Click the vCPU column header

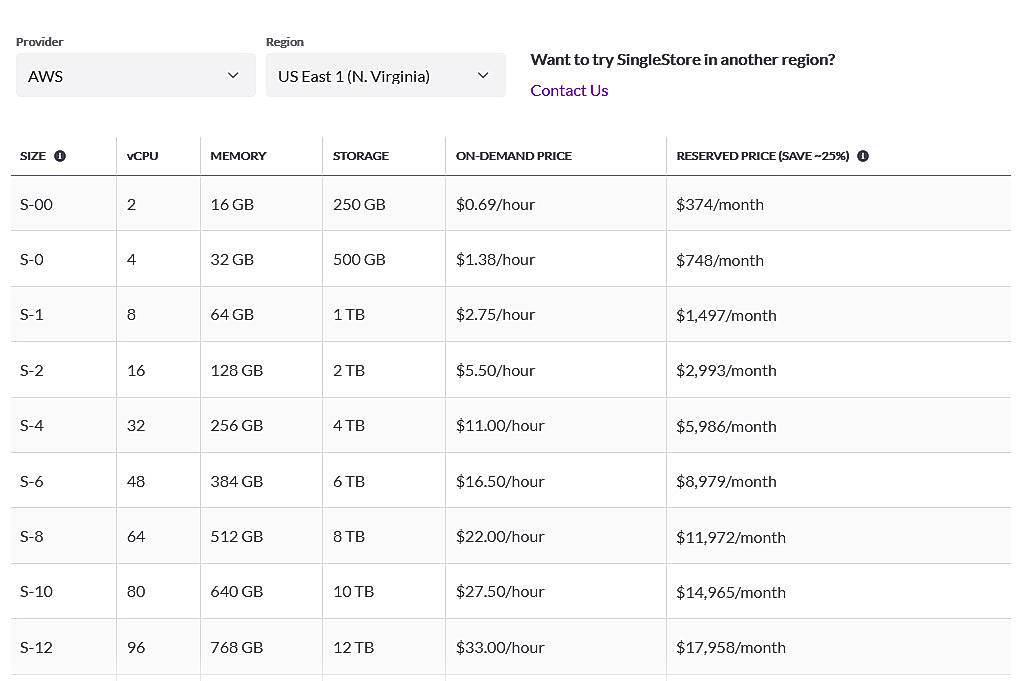point(143,156)
